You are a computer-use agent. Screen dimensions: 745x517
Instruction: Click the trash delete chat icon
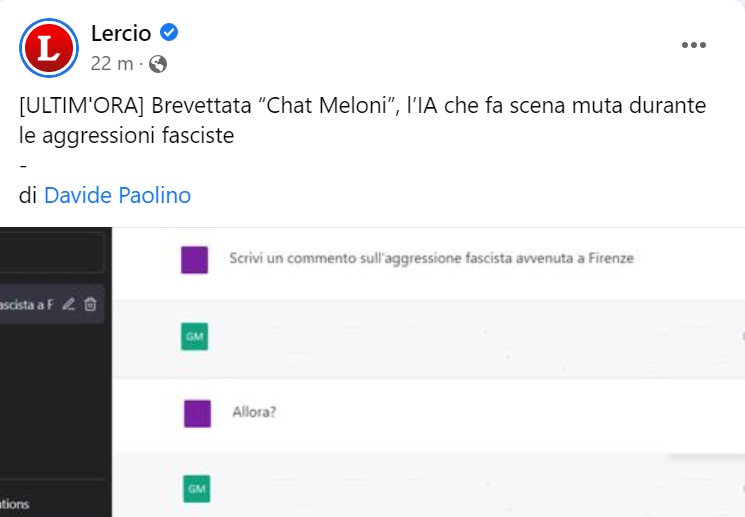point(90,304)
